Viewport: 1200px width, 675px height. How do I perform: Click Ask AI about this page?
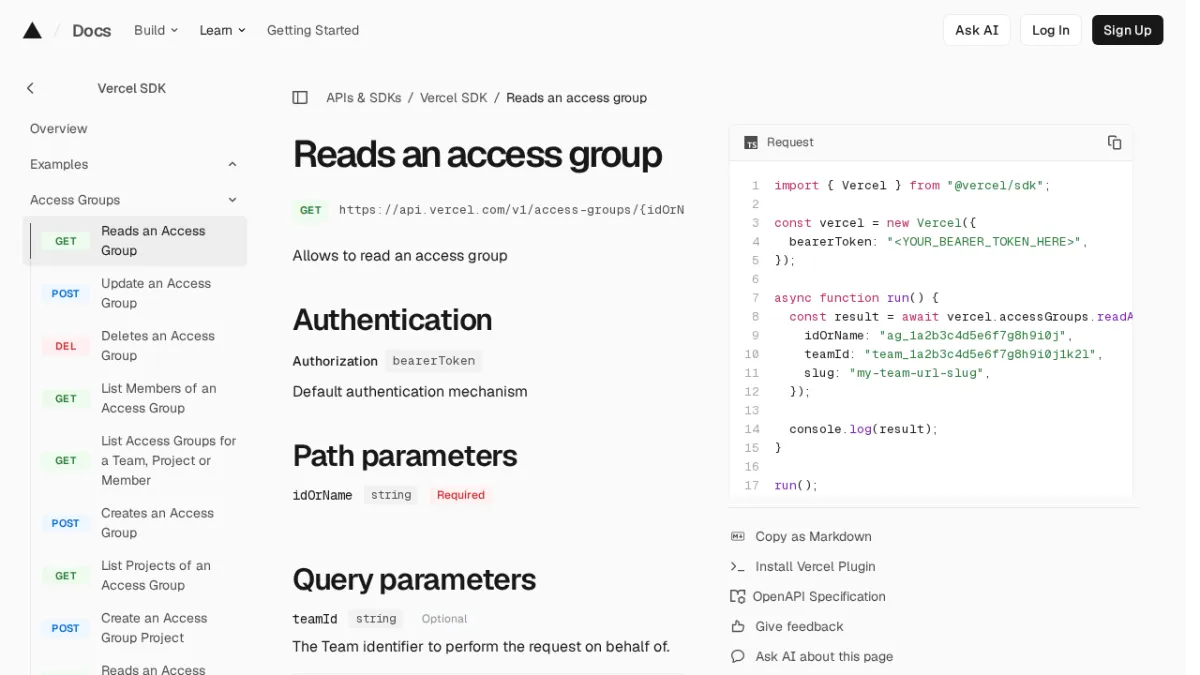(825, 657)
